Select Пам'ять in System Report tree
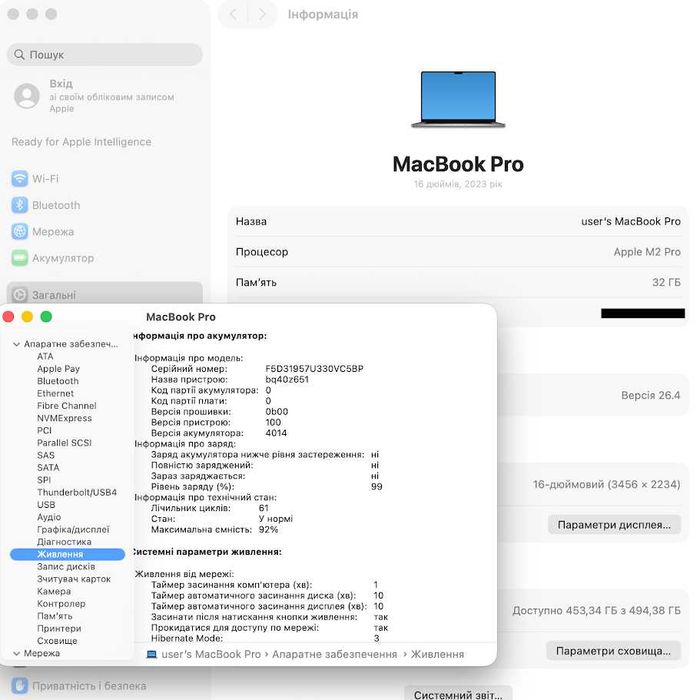The height and width of the screenshot is (700, 700). pyautogui.click(x=54, y=616)
